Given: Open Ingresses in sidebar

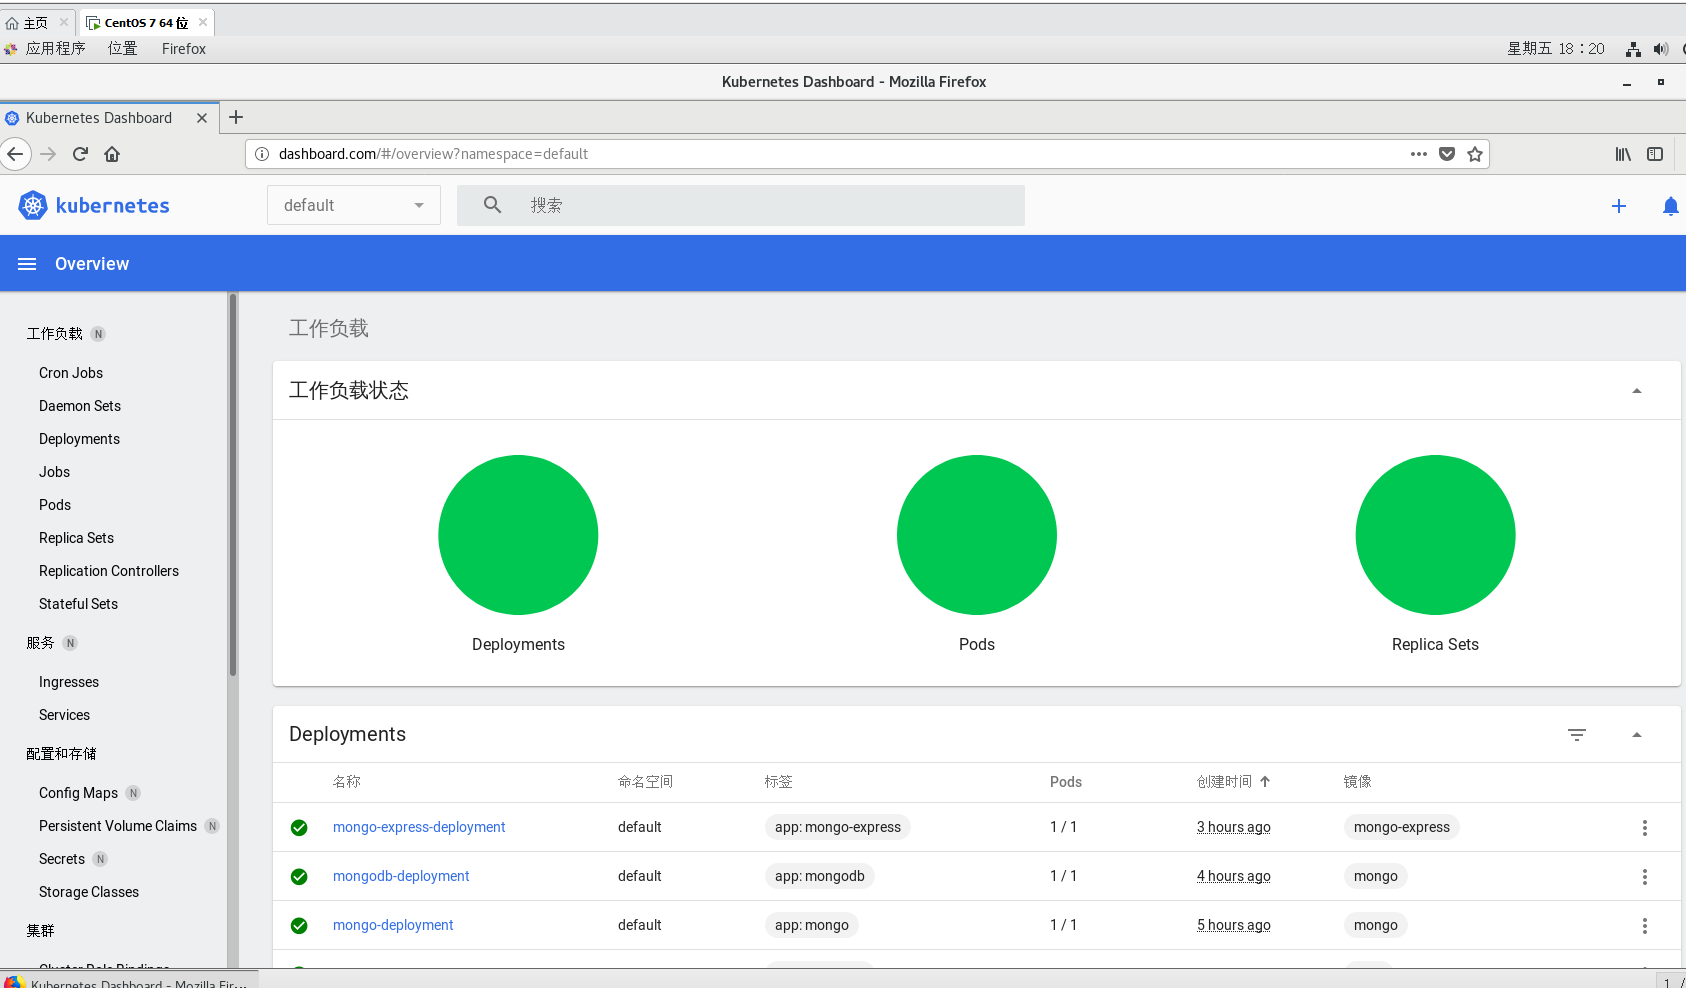Looking at the screenshot, I should 69,682.
